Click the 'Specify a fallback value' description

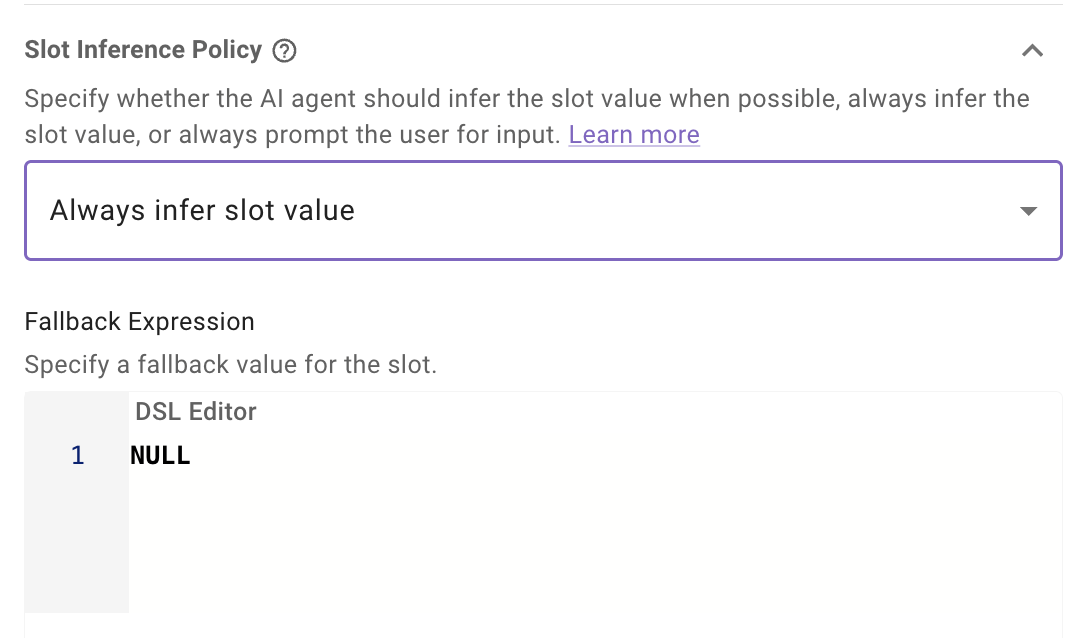(x=230, y=365)
